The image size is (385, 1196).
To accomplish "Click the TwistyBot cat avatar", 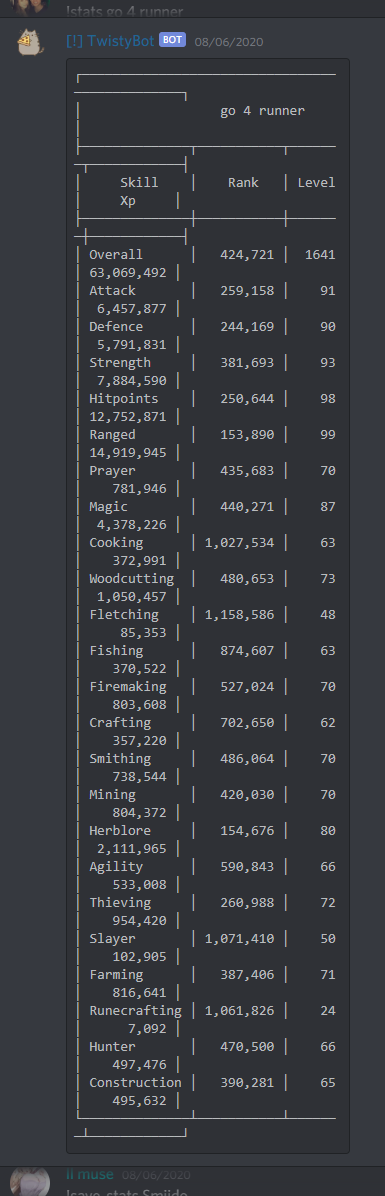I will (30, 41).
